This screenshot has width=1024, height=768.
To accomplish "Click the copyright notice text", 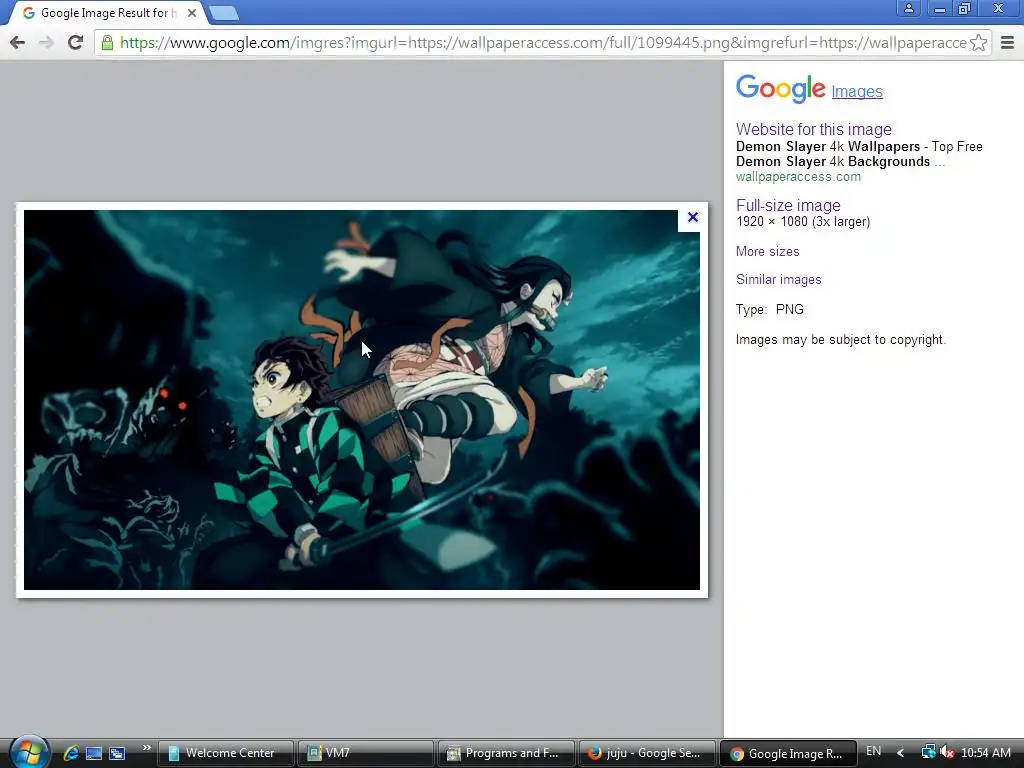I will tap(840, 340).
